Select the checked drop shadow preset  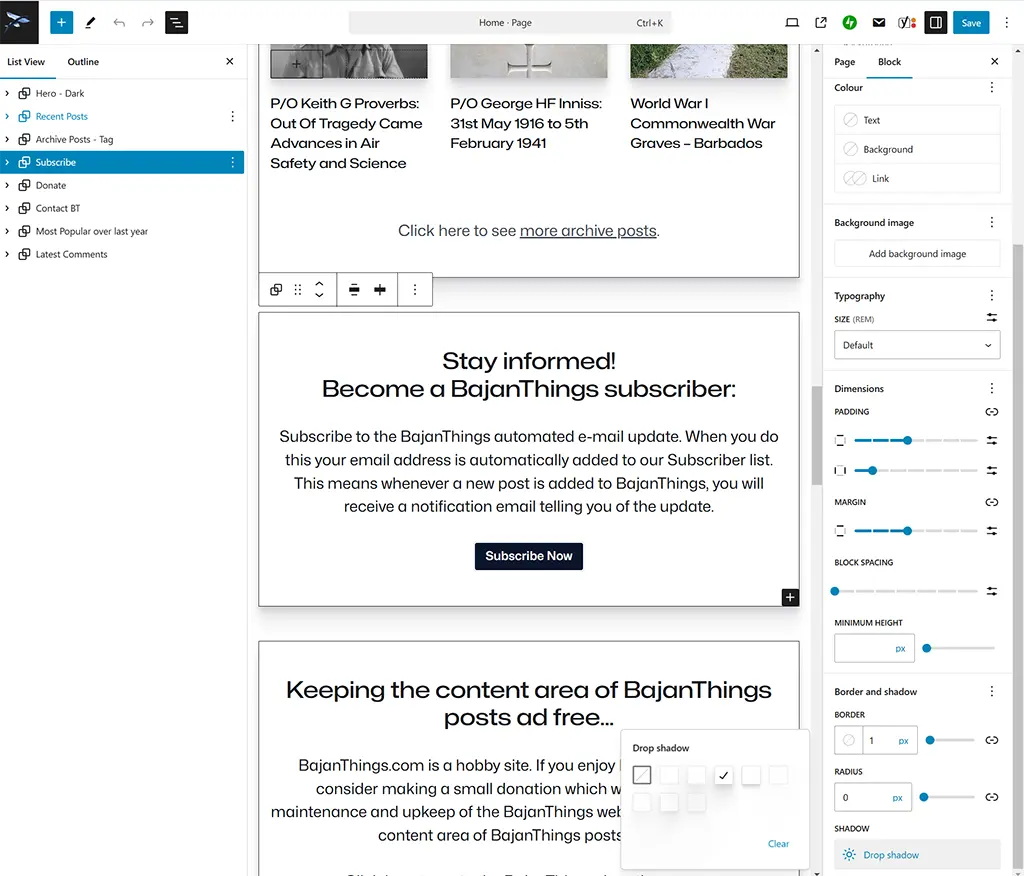tap(723, 775)
